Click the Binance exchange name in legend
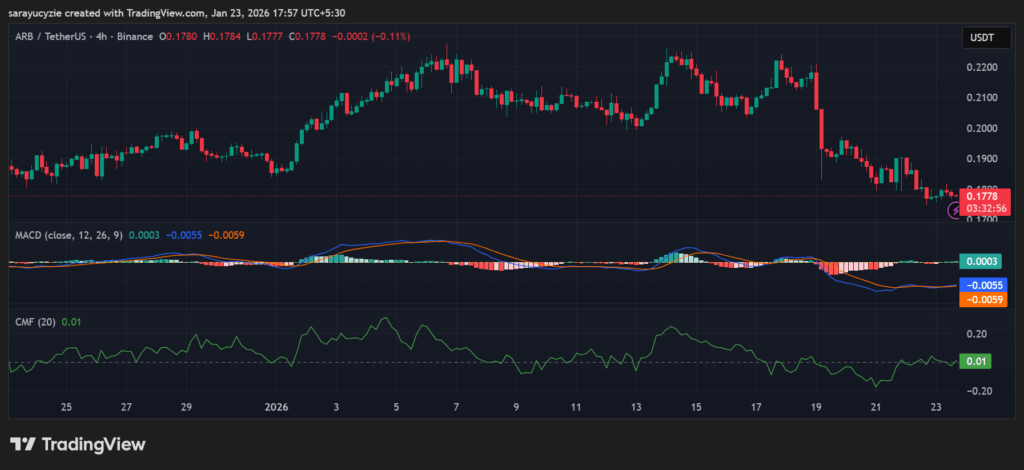 (x=137, y=37)
